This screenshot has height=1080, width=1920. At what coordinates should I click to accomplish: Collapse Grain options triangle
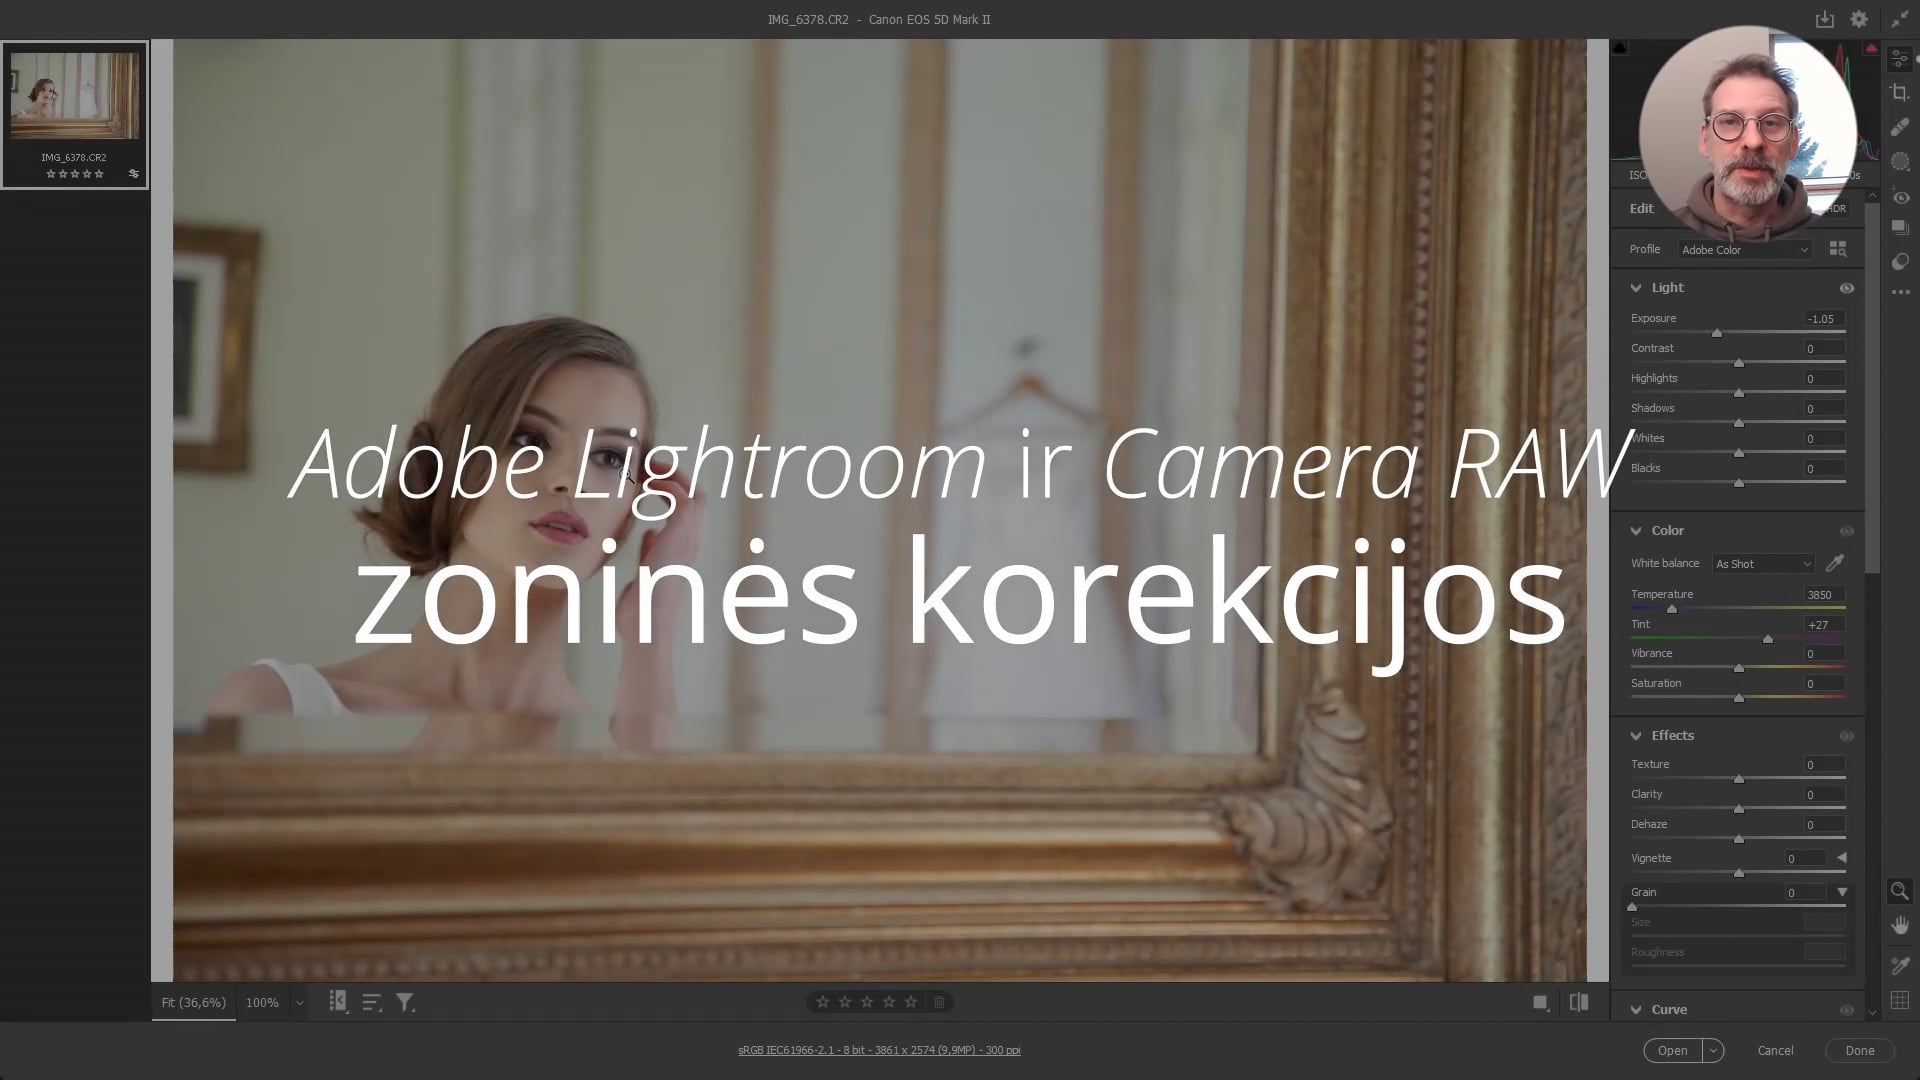click(x=1842, y=892)
